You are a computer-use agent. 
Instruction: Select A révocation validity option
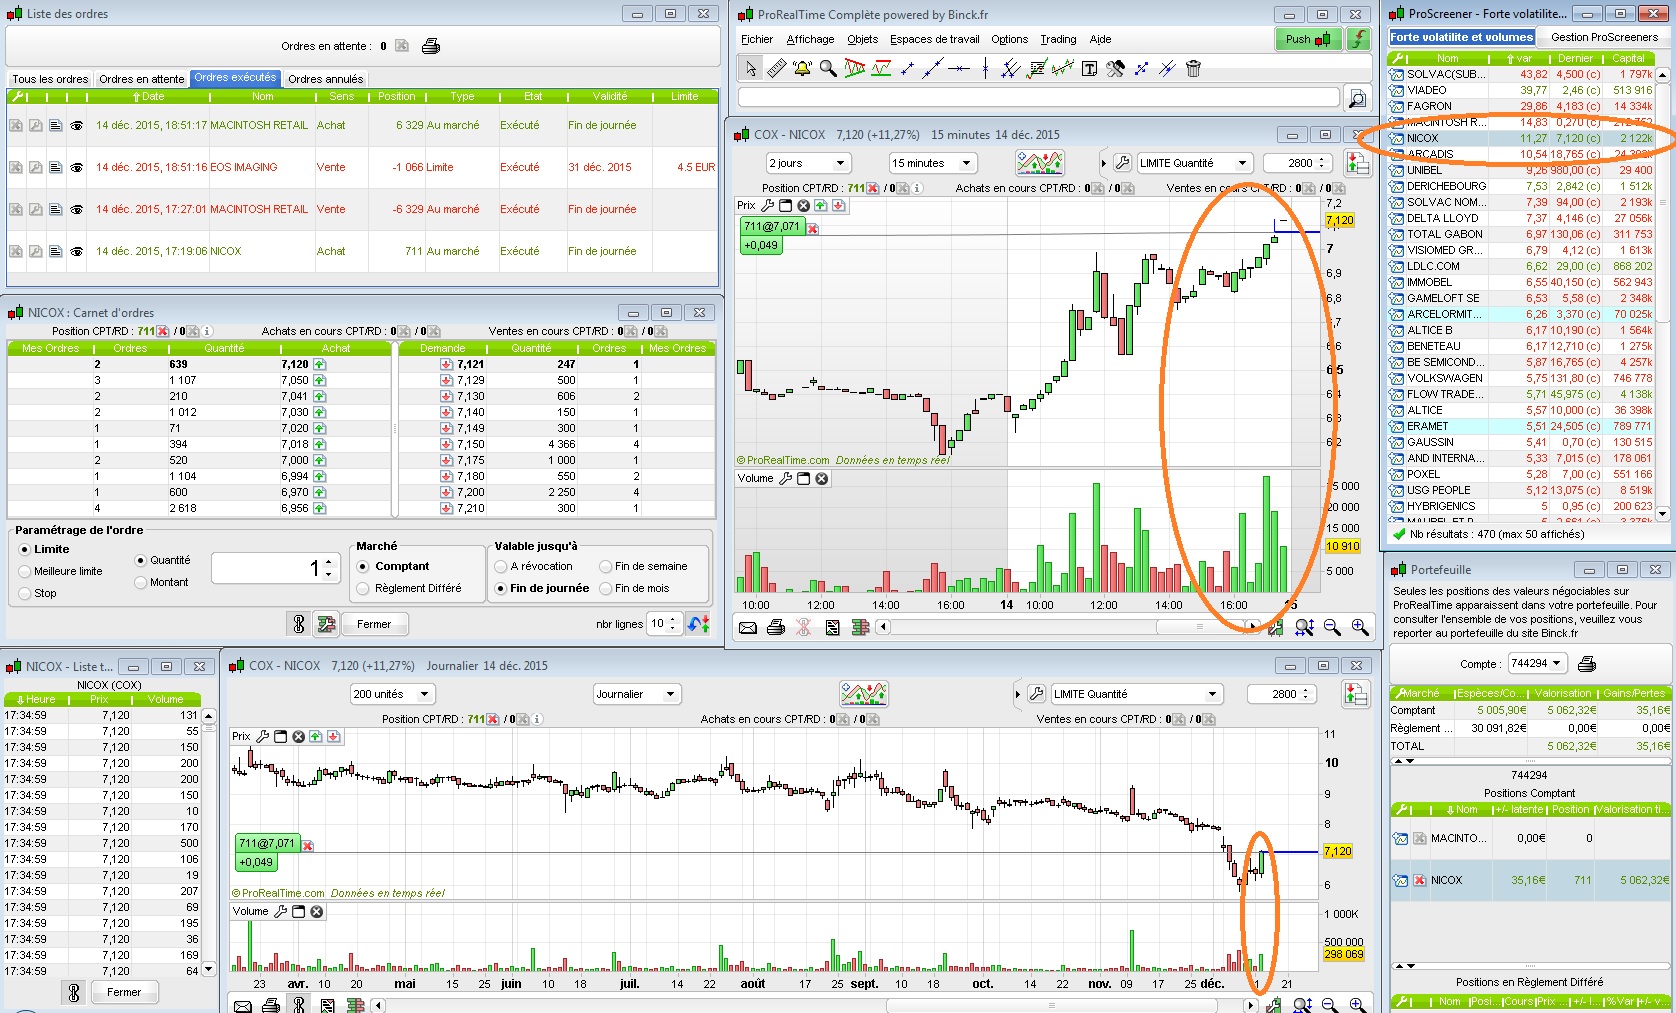501,566
